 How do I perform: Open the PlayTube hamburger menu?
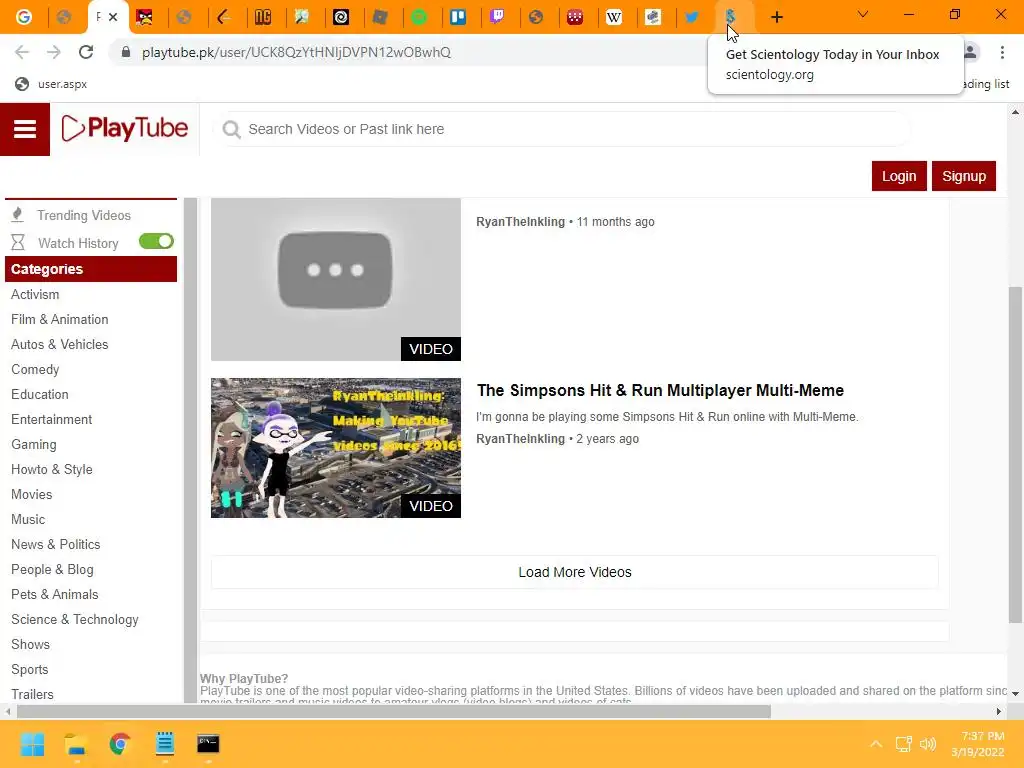click(x=25, y=129)
